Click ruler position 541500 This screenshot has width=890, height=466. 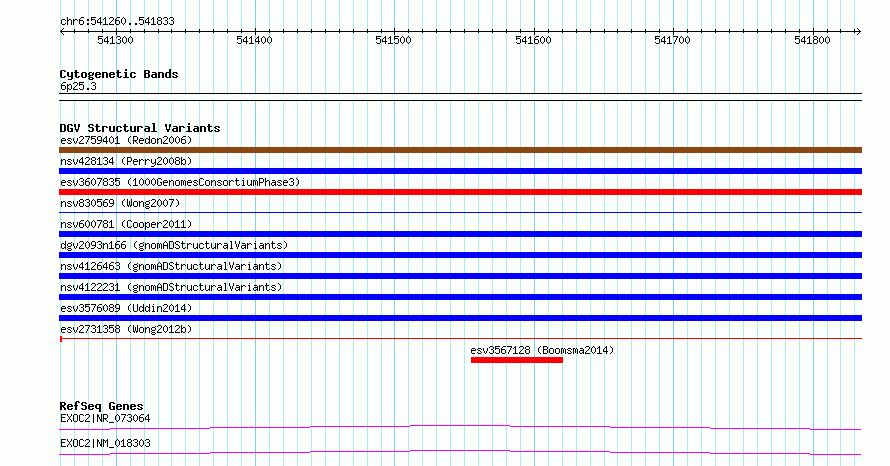point(393,40)
